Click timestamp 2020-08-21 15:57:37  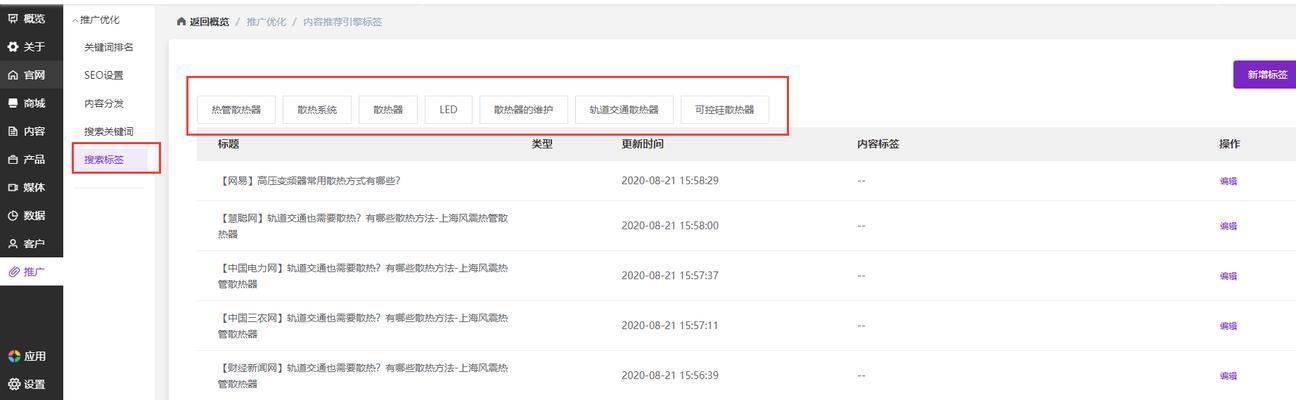[670, 276]
